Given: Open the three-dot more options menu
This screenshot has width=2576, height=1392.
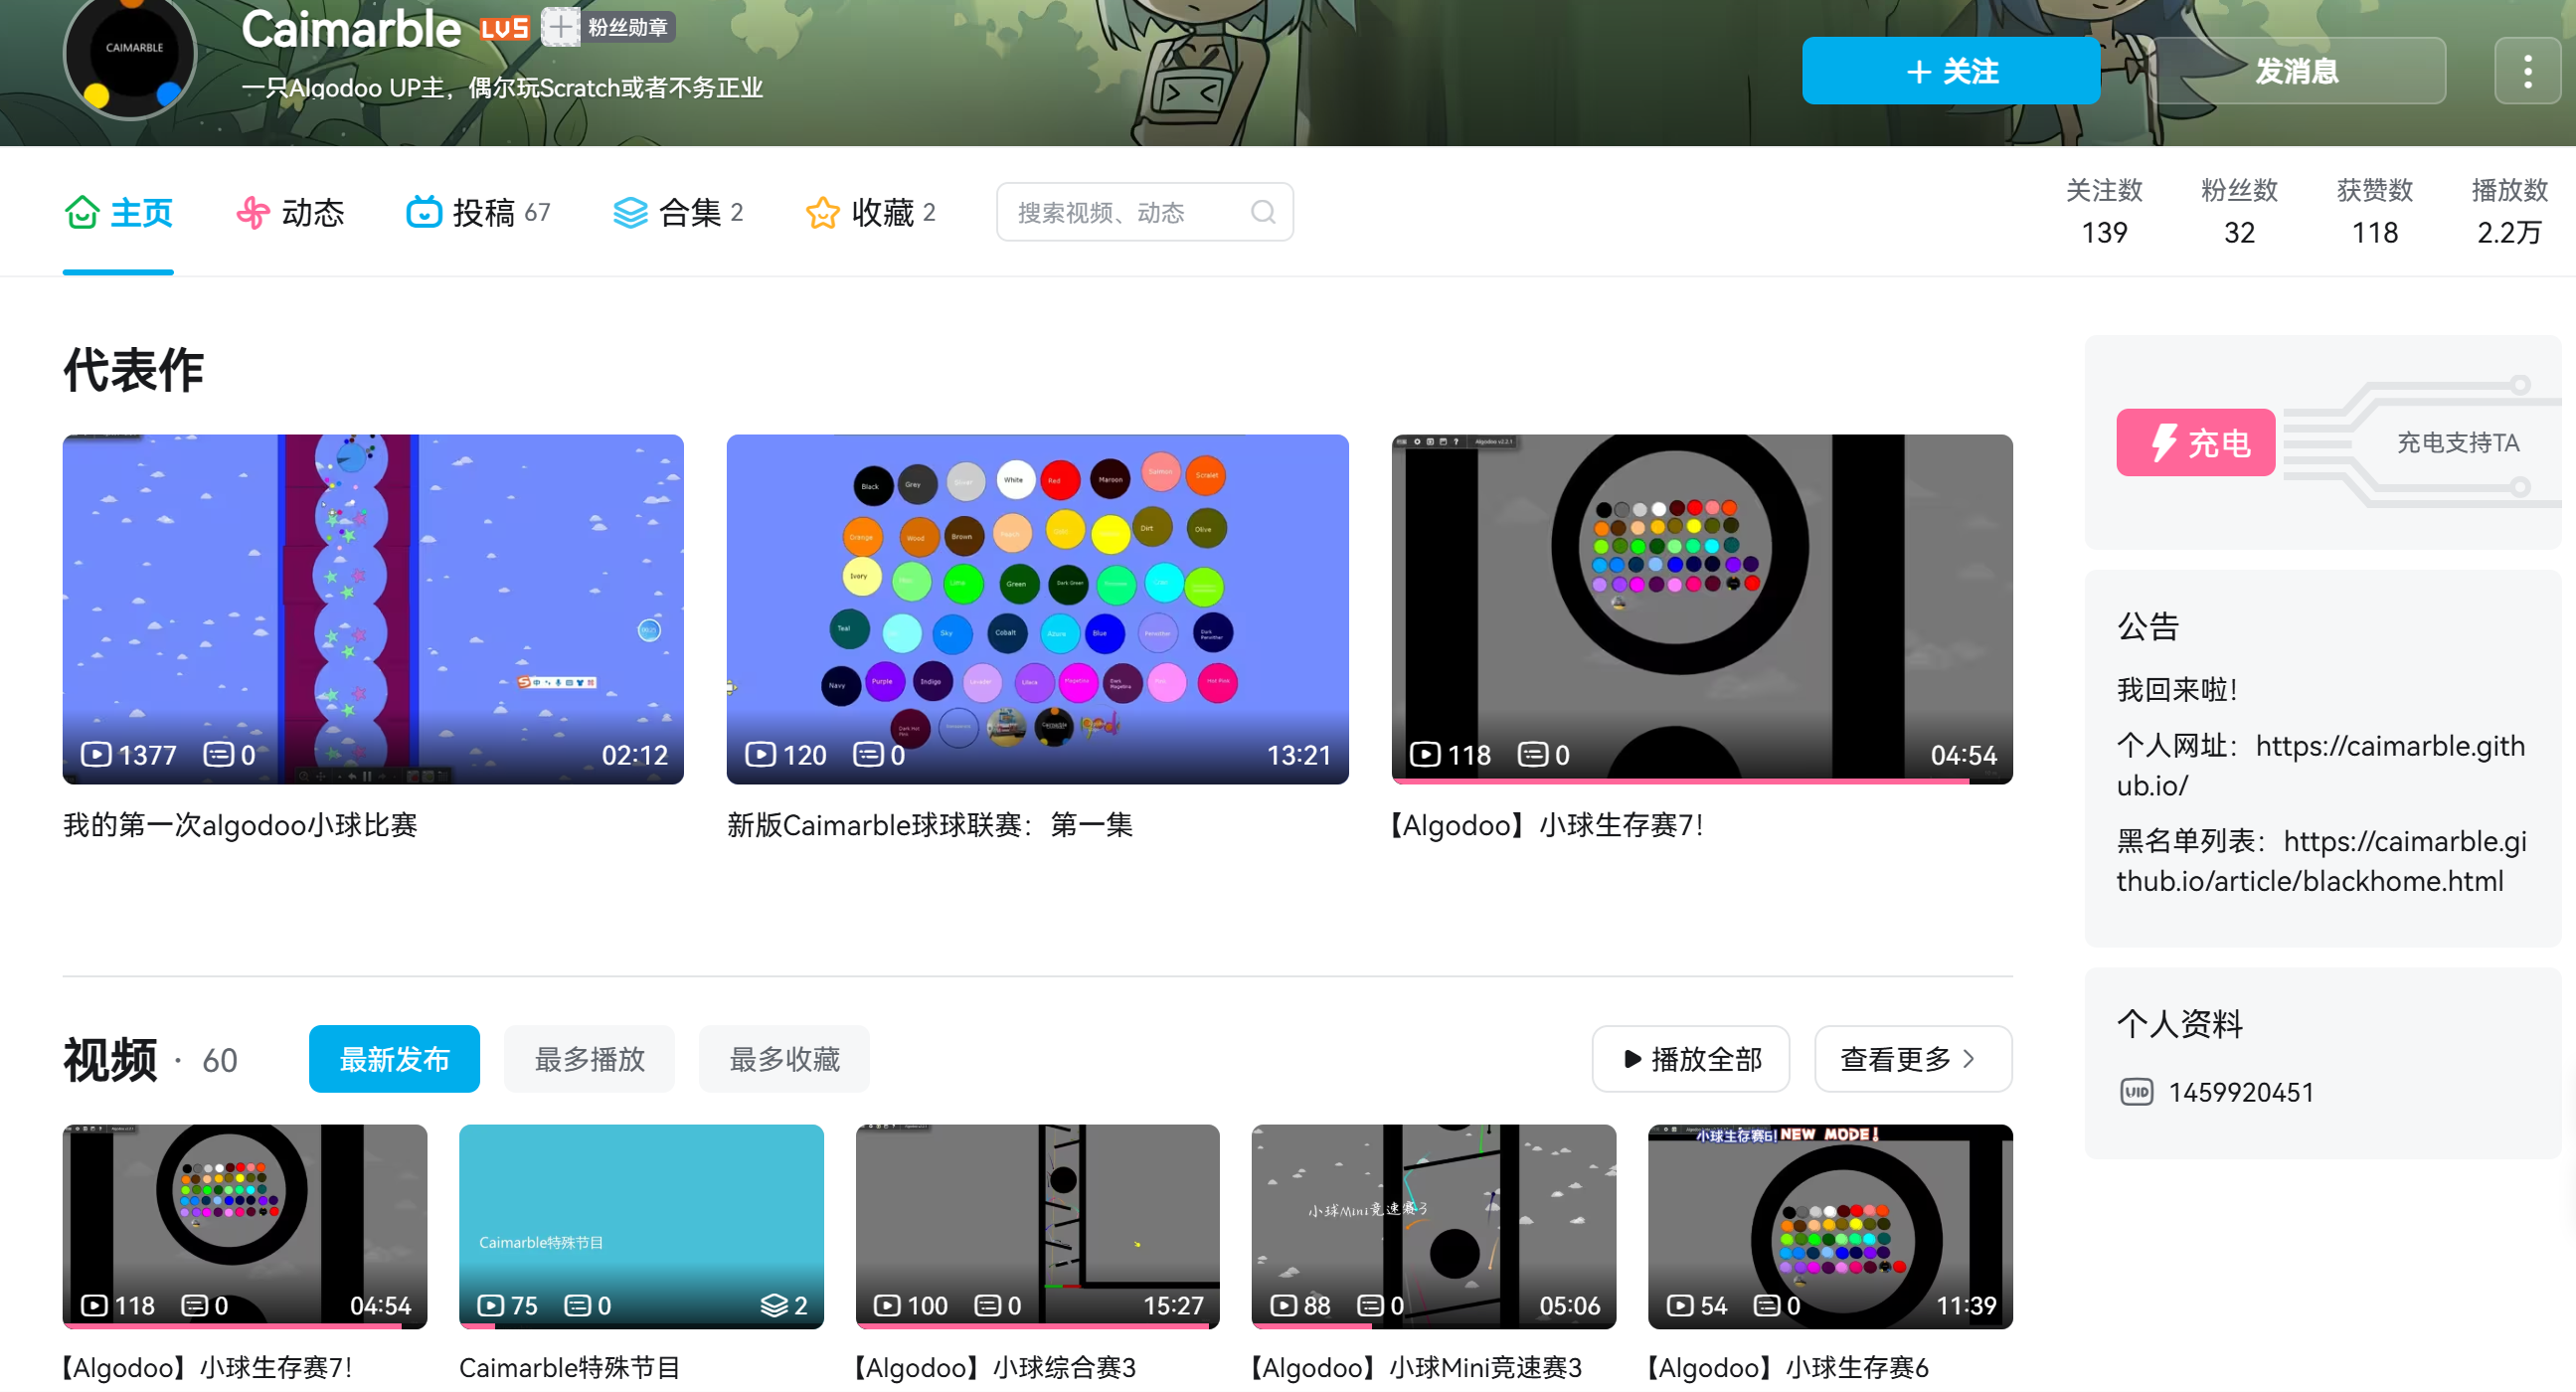Looking at the screenshot, I should click(2527, 71).
